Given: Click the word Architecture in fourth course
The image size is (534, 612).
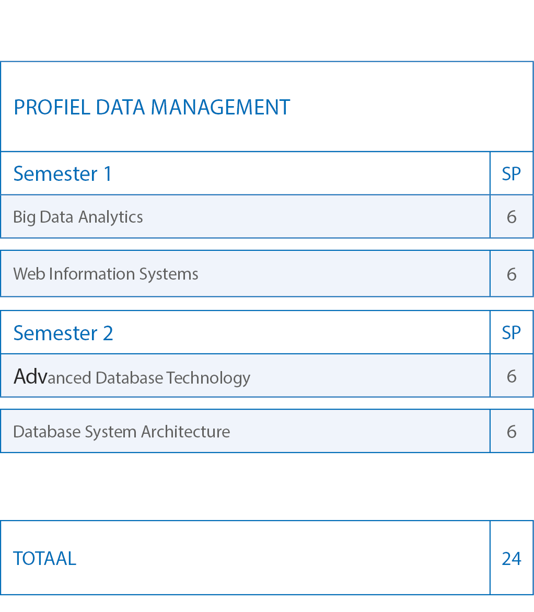Looking at the screenshot, I should tap(185, 432).
